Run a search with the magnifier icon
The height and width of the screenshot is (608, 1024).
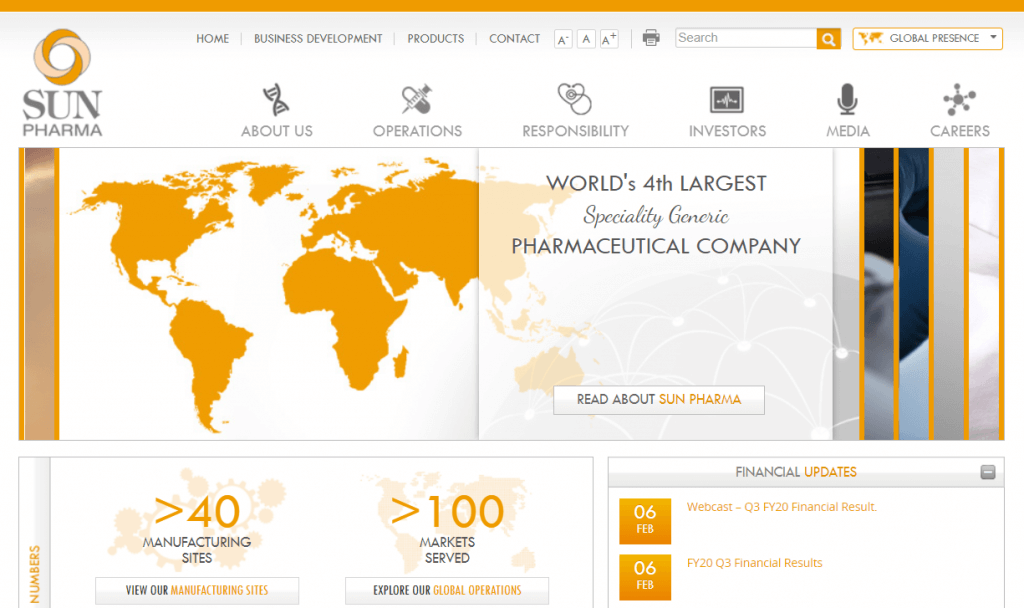828,38
